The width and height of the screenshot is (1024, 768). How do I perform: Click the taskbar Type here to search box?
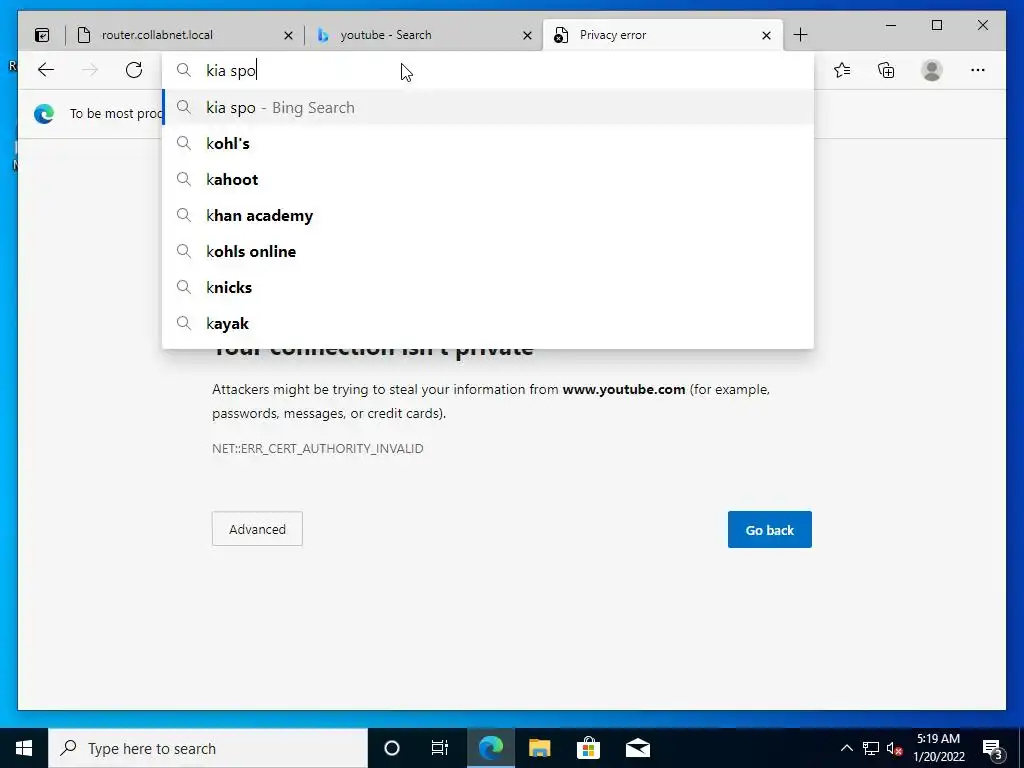click(208, 748)
